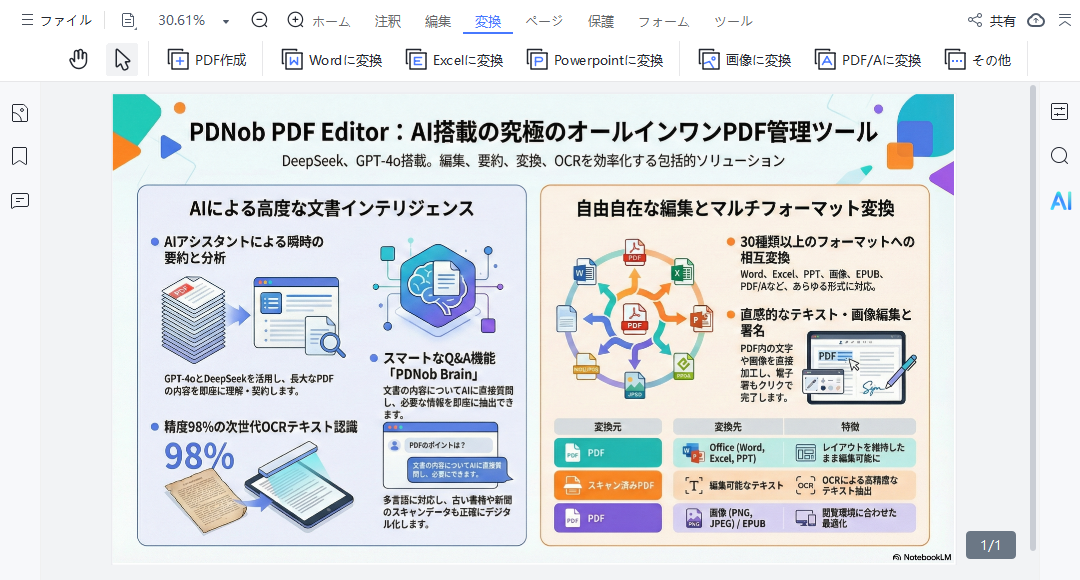Click the page indicator showing 1/1
1080x580 pixels.
(x=991, y=545)
